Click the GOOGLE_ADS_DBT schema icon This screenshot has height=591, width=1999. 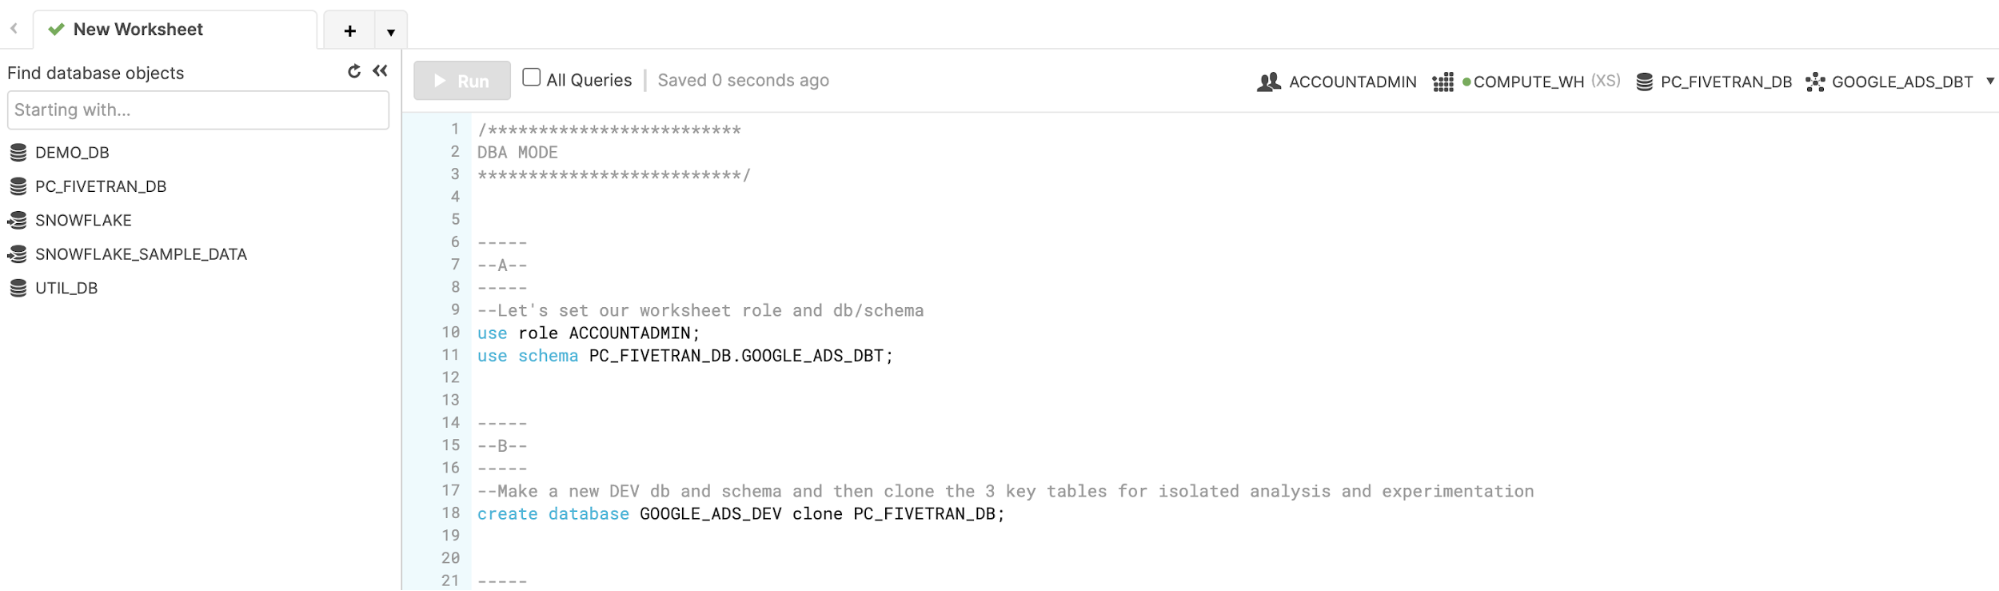click(x=1815, y=82)
